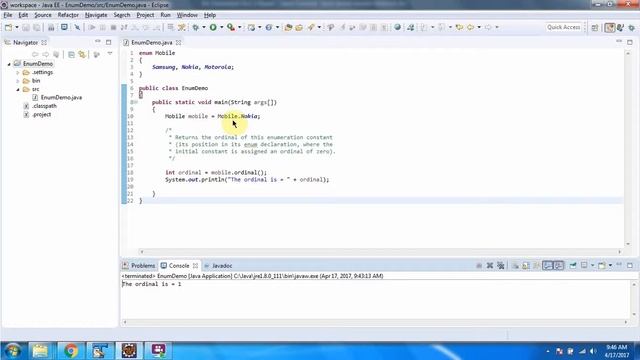Select the .classpath file

[x=44, y=106]
